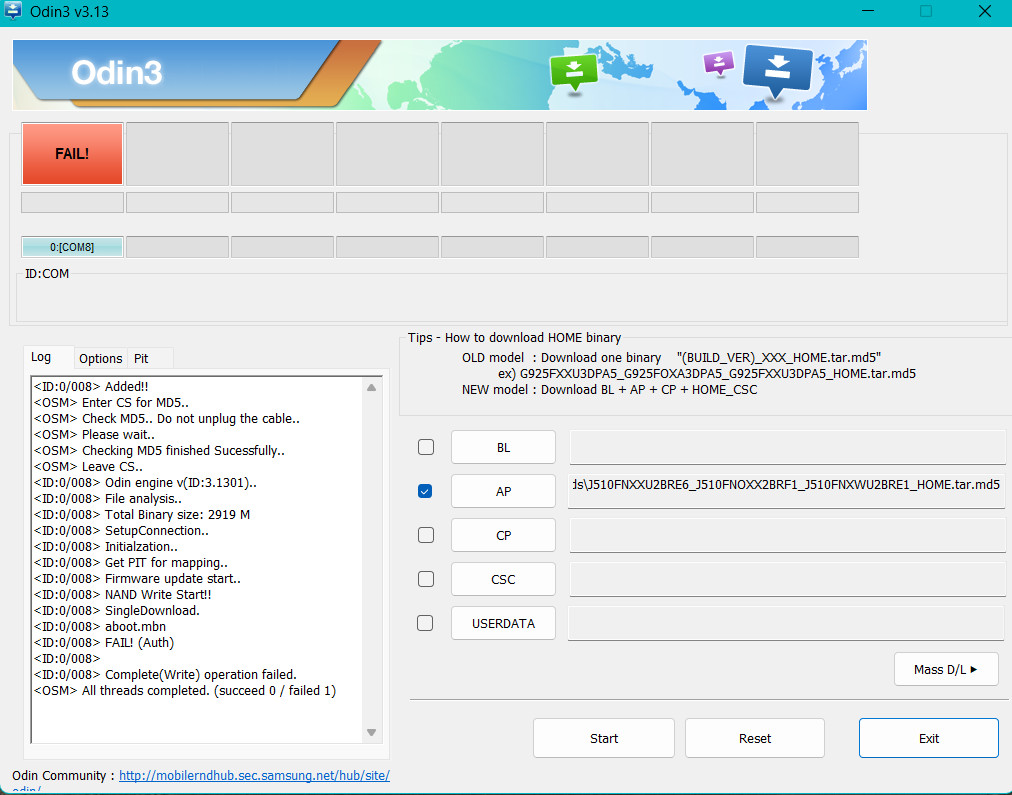Screen dimensions: 1012x795
Task: Click the large blue download bubble icon
Action: [x=778, y=70]
